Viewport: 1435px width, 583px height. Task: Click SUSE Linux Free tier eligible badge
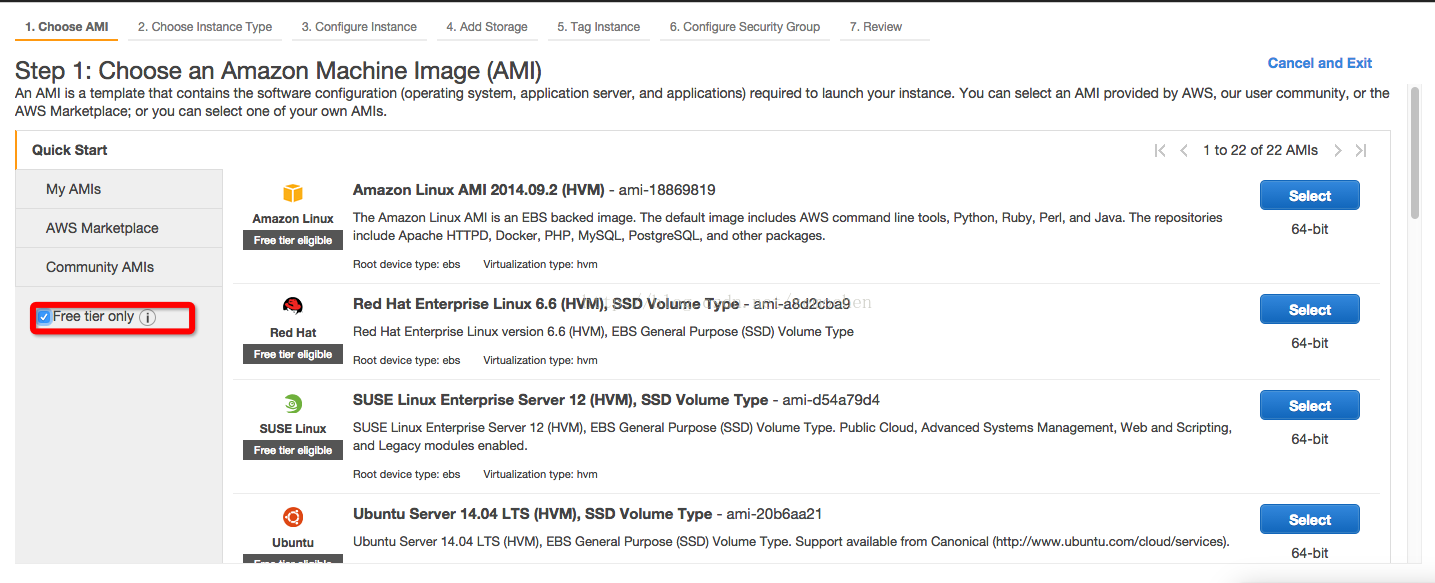[x=293, y=450]
